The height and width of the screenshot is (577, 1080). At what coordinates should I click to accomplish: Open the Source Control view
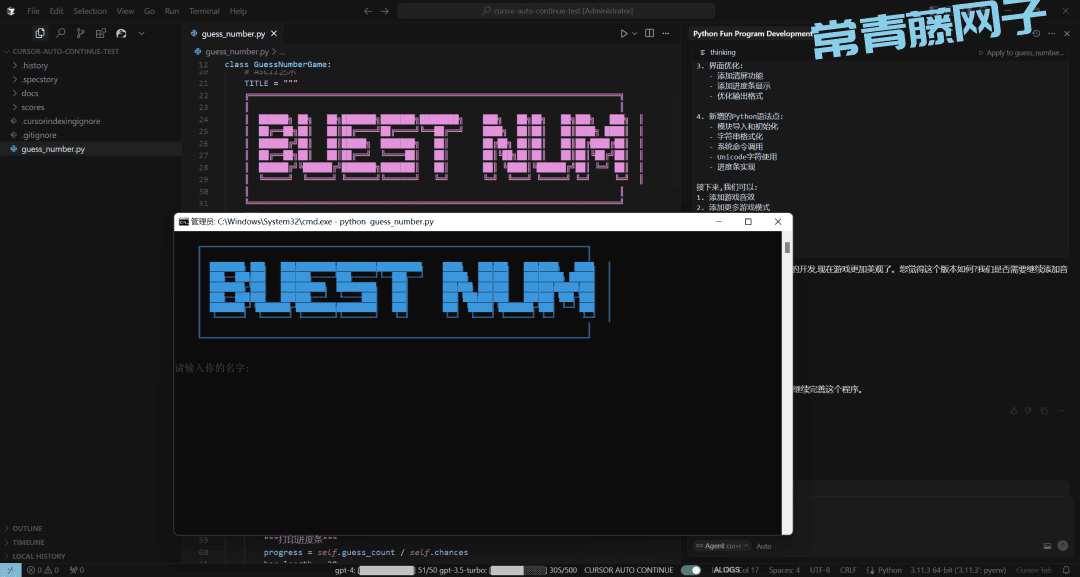tap(81, 33)
